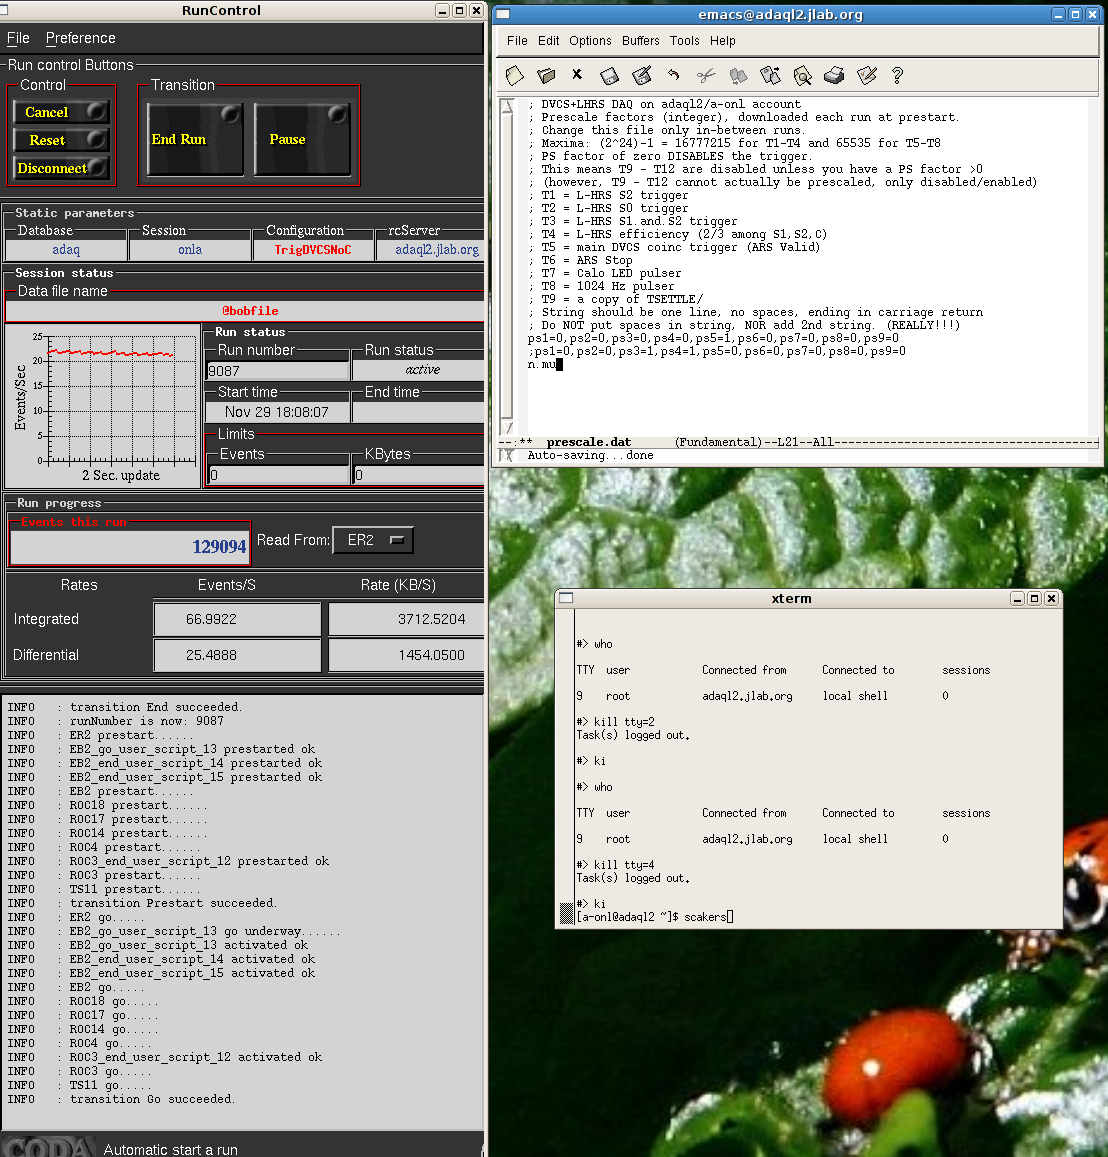Click the KBytes limit input field
1108x1157 pixels.
(x=418, y=475)
